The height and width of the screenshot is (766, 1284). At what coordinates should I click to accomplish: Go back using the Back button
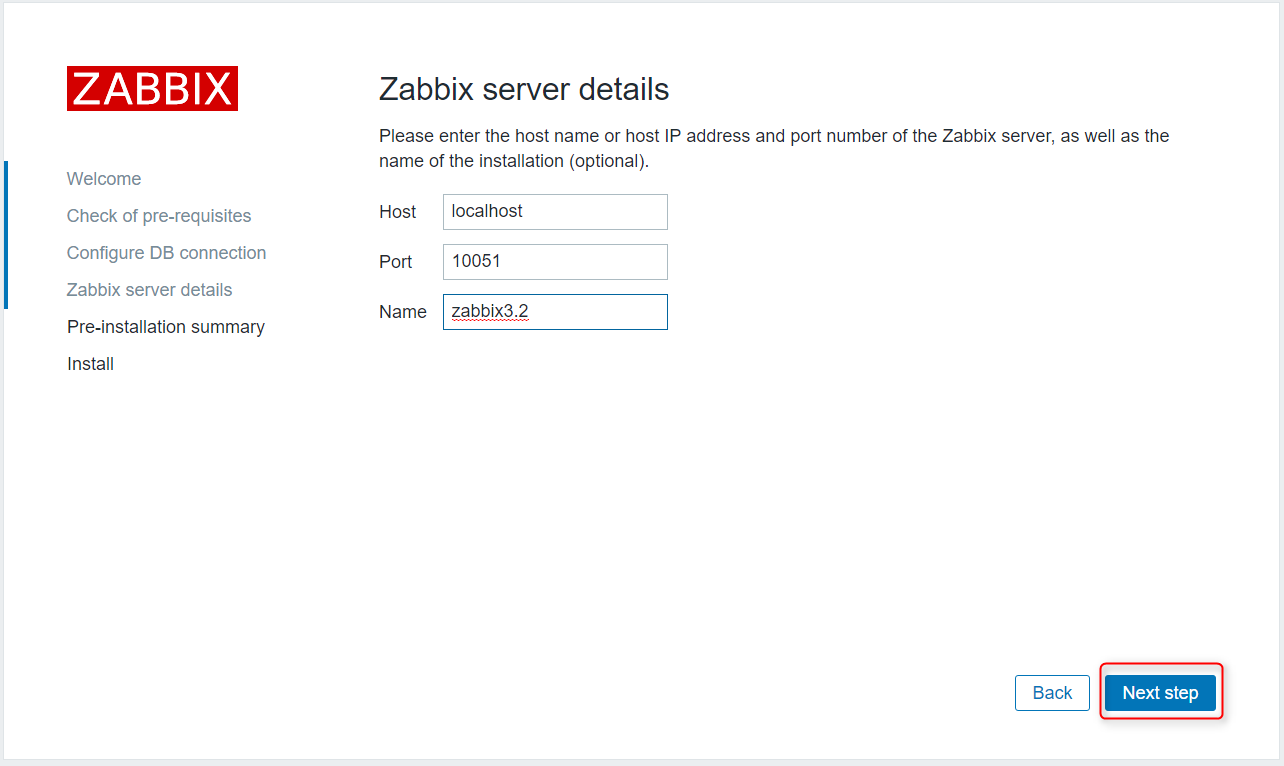coord(1052,693)
